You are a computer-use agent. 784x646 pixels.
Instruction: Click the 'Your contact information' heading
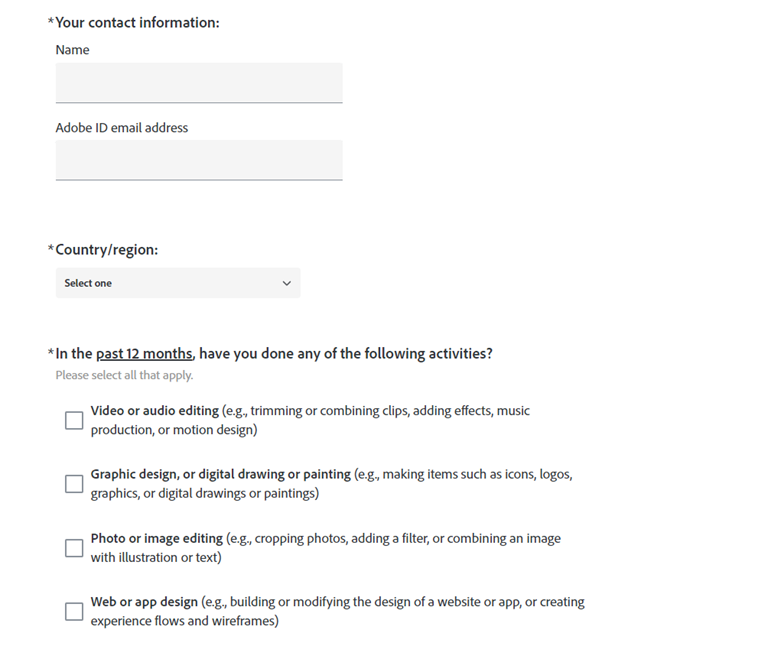click(x=137, y=22)
